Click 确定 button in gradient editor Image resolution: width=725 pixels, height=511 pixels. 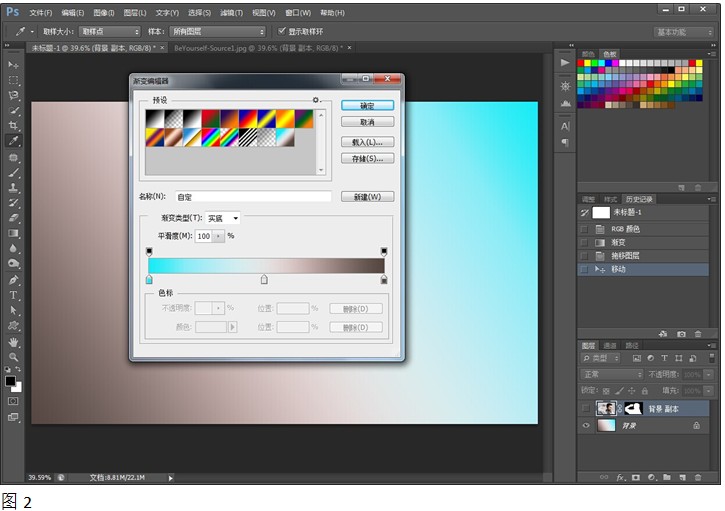pyautogui.click(x=368, y=105)
